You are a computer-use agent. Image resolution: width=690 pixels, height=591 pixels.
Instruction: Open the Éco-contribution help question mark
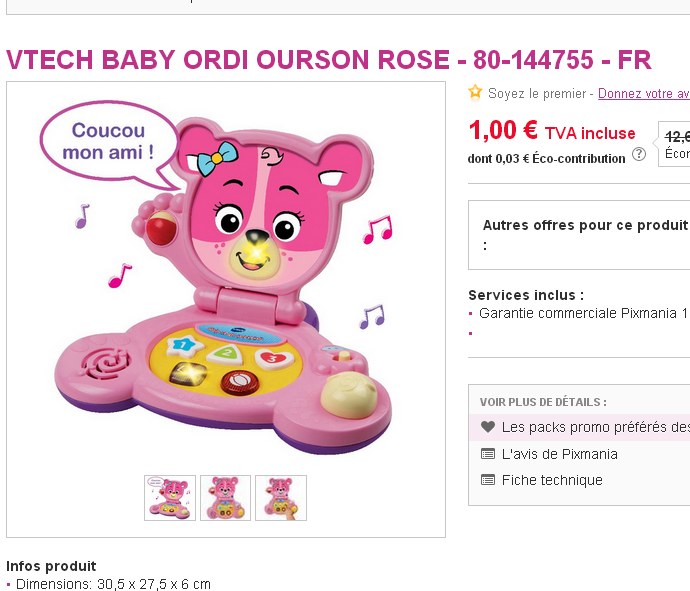pyautogui.click(x=639, y=154)
